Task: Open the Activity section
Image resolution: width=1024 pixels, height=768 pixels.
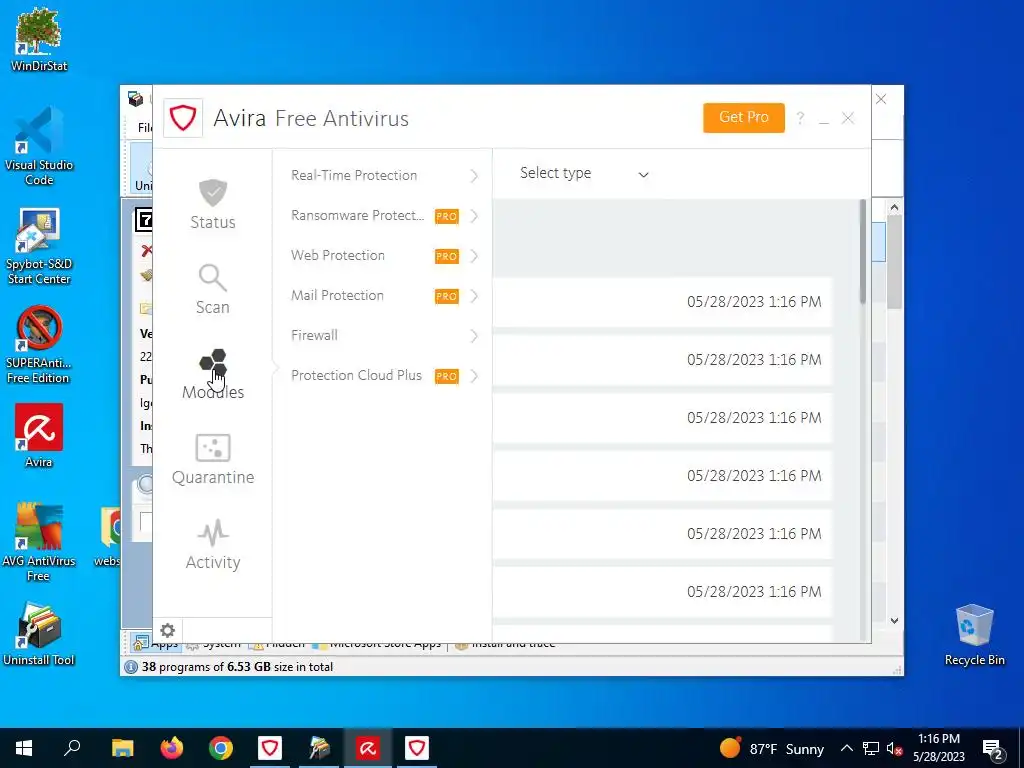Action: (213, 544)
